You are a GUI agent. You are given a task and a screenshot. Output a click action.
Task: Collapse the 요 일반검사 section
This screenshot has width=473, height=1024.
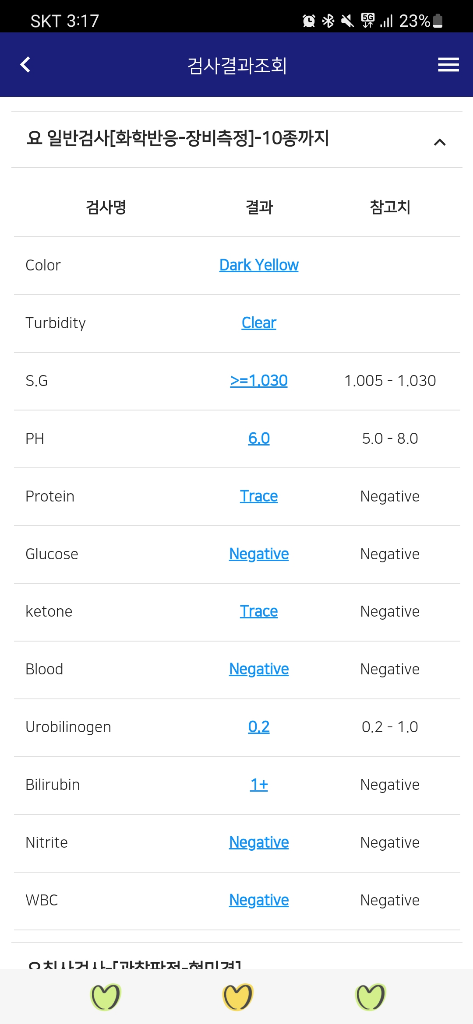click(440, 142)
